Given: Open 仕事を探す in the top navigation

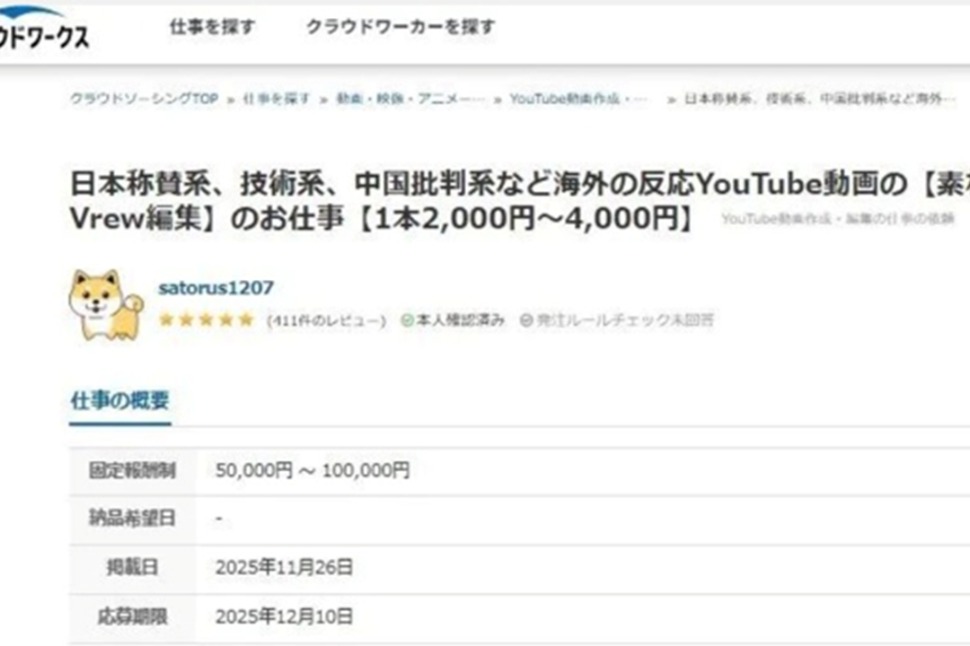Looking at the screenshot, I should tap(211, 27).
